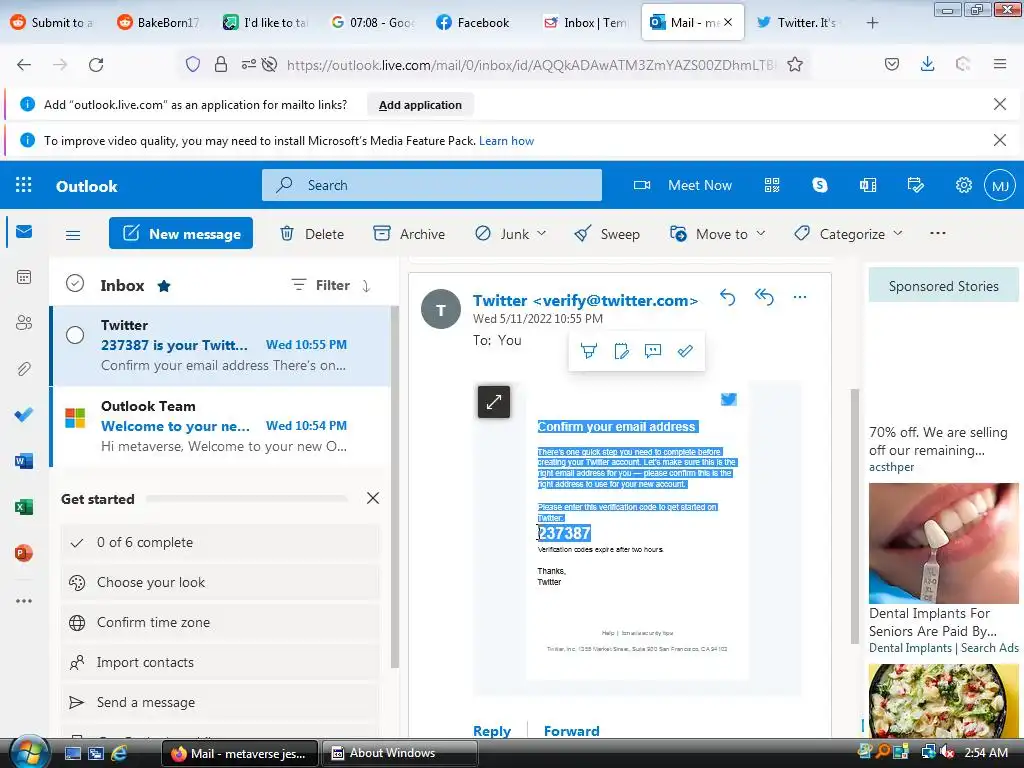Viewport: 1024px width, 768px height.
Task: Dismiss the mailto application notification bar
Action: coord(999,104)
